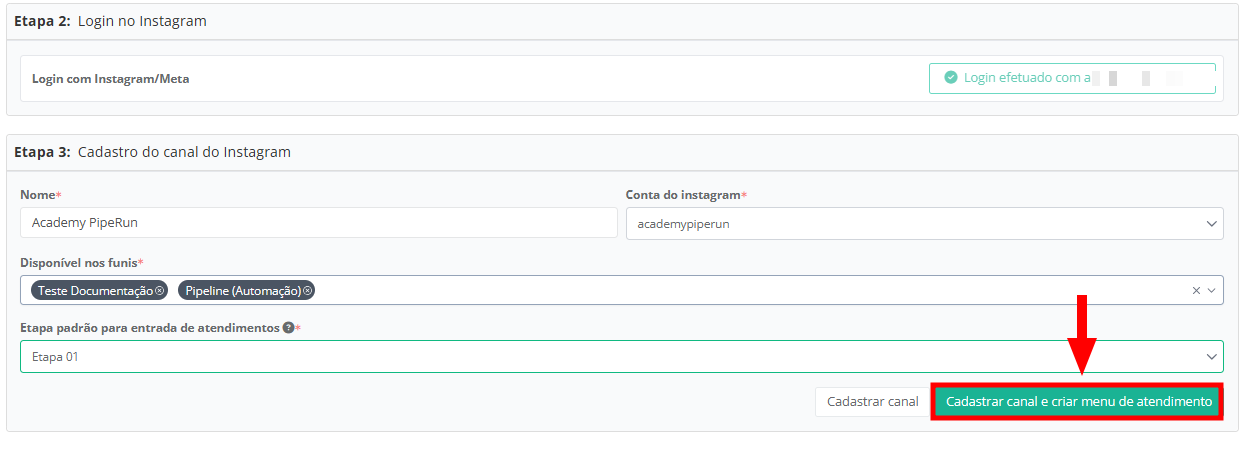The height and width of the screenshot is (461, 1251).
Task: Remove the Pipeline (Automação) funnel tag
Action: point(308,291)
